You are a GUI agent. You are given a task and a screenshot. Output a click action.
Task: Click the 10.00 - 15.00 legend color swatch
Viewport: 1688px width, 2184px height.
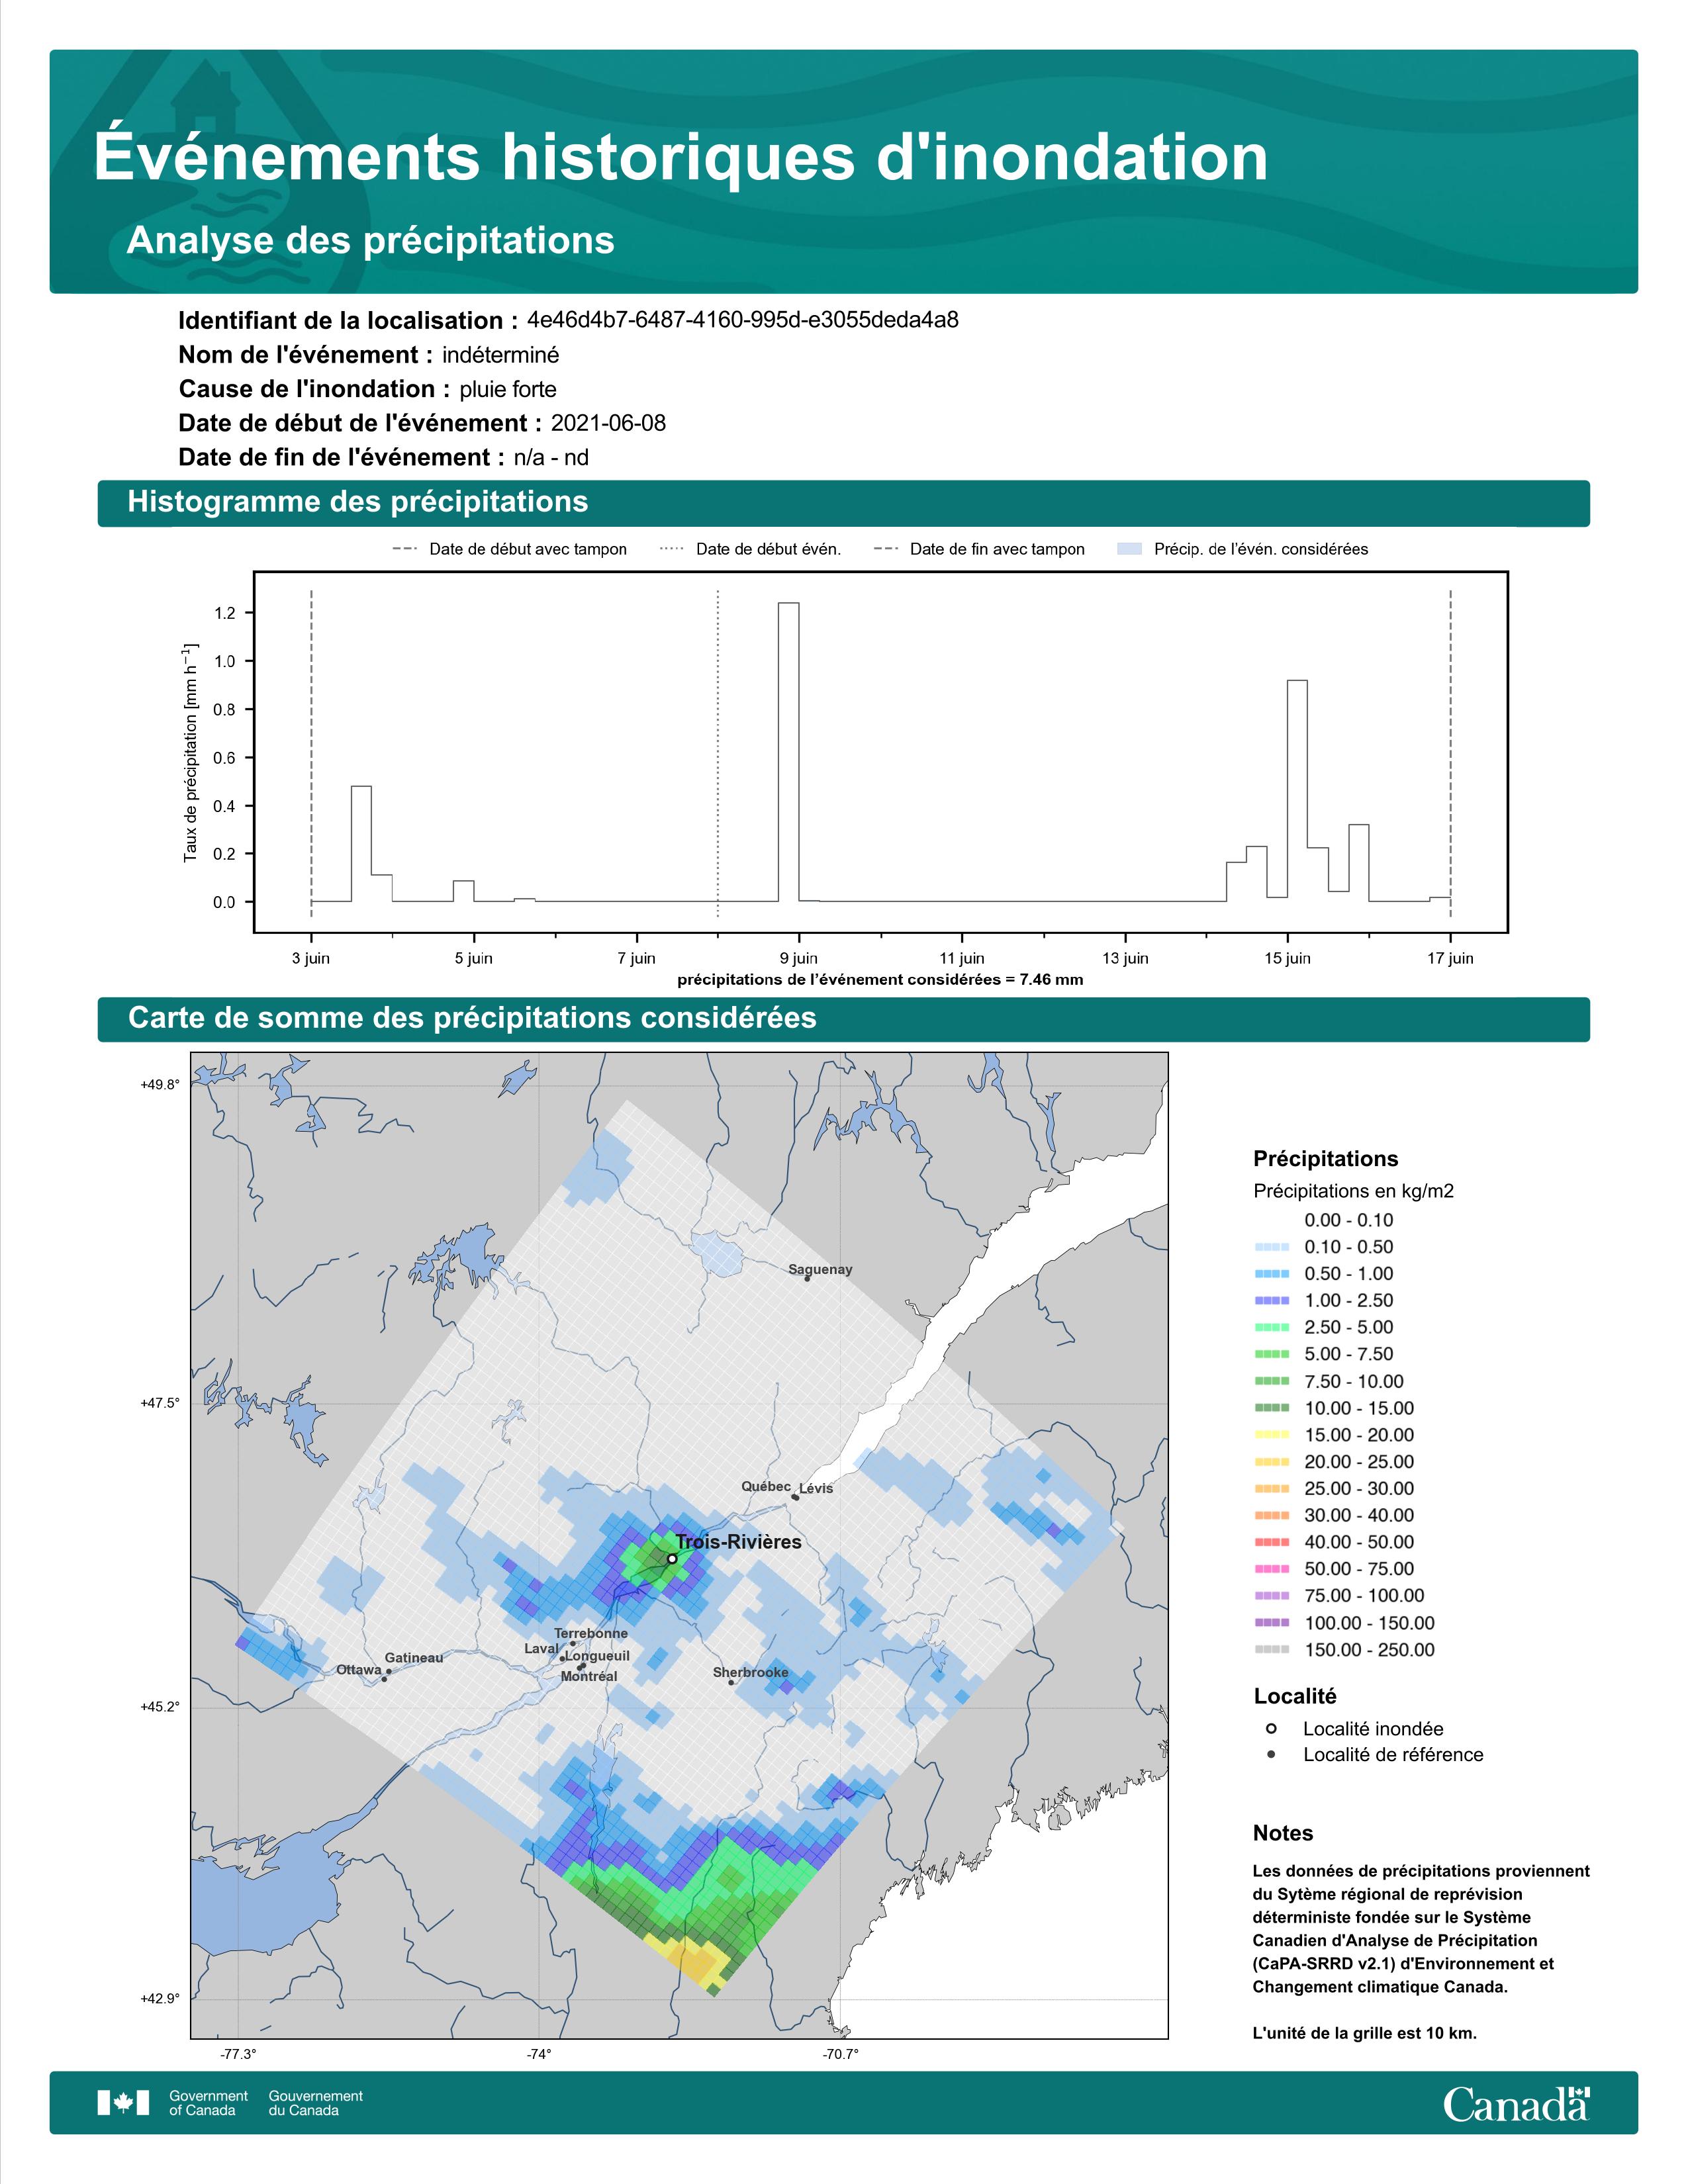click(1272, 1408)
